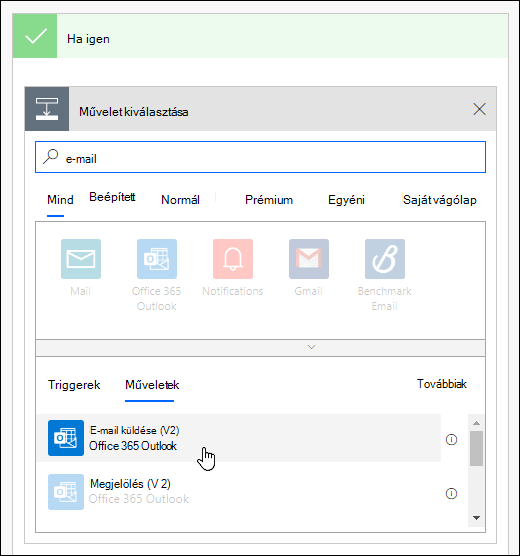Viewport: 520px width, 556px height.
Task: Select the Műveletek tab
Action: tap(152, 385)
